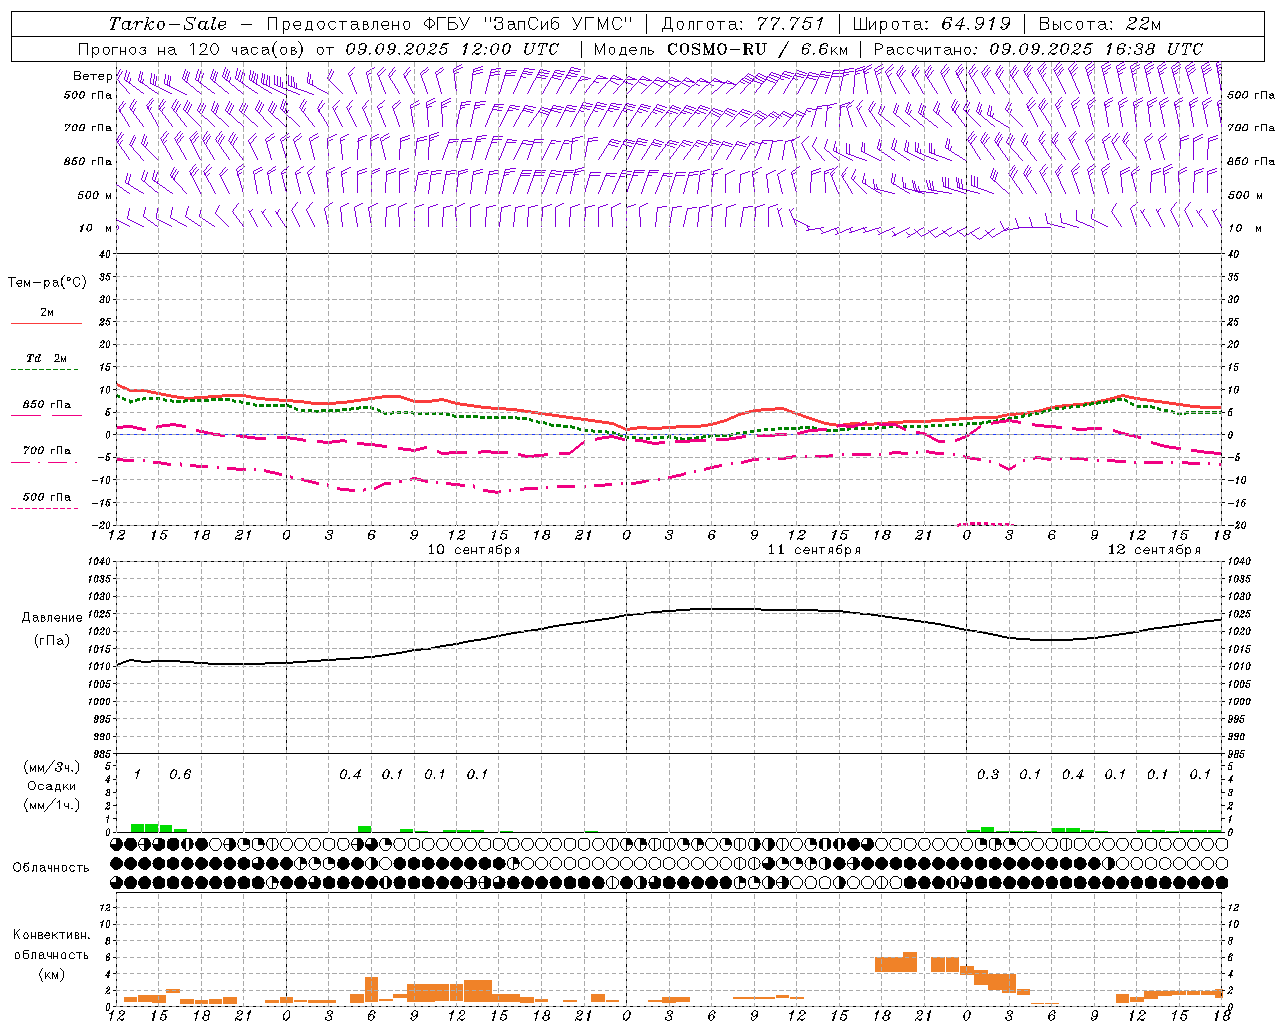Viewport: 1280px width, 1024px height.
Task: Click the elevation text Высота: 22м
Action: [1100, 24]
